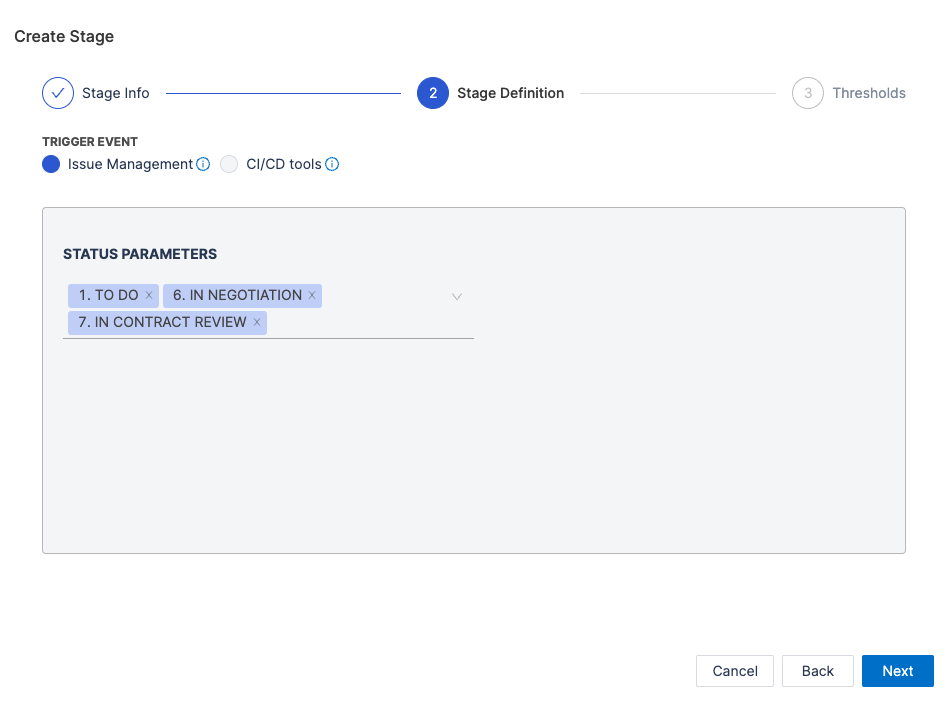The height and width of the screenshot is (703, 947).
Task: Proceed with the Next button
Action: tap(897, 671)
